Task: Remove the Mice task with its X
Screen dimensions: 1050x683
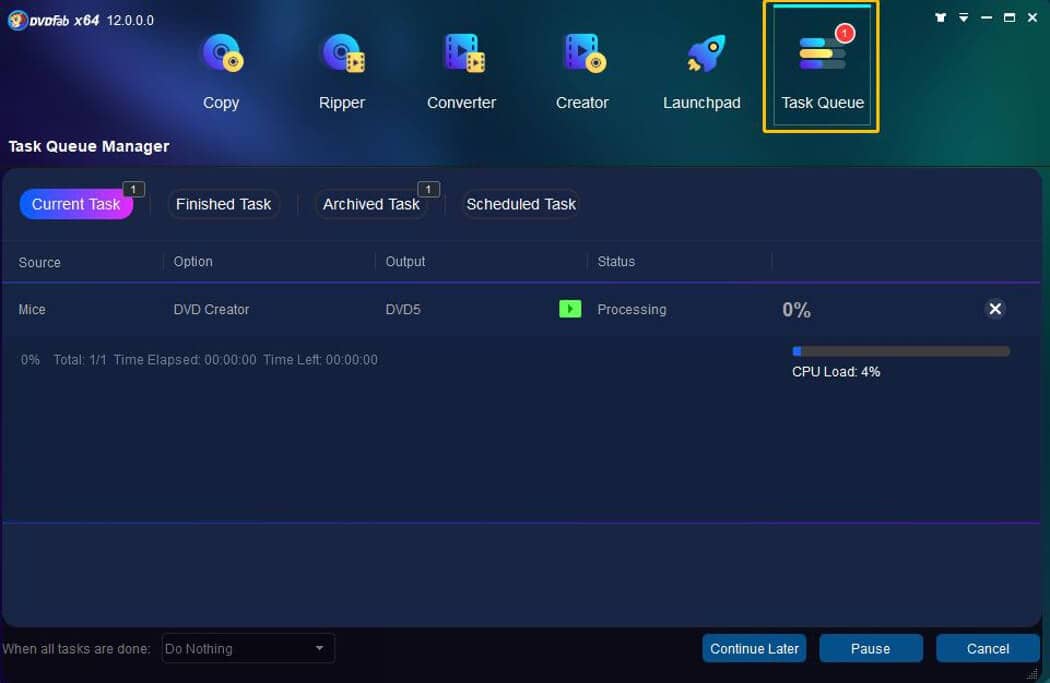Action: 994,309
